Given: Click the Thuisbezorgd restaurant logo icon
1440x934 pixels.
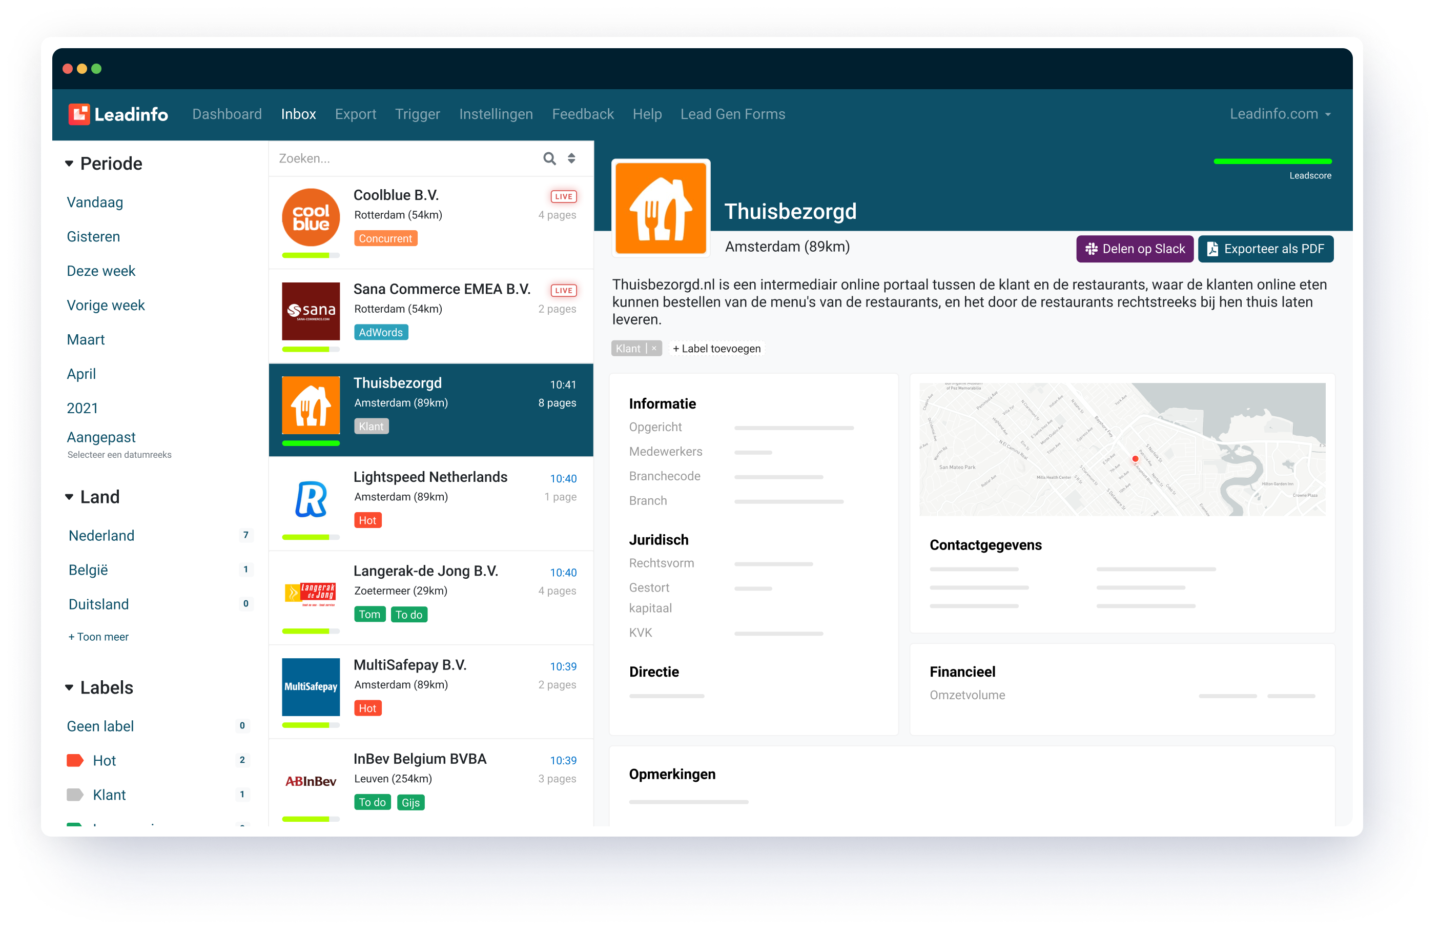Looking at the screenshot, I should point(661,207).
